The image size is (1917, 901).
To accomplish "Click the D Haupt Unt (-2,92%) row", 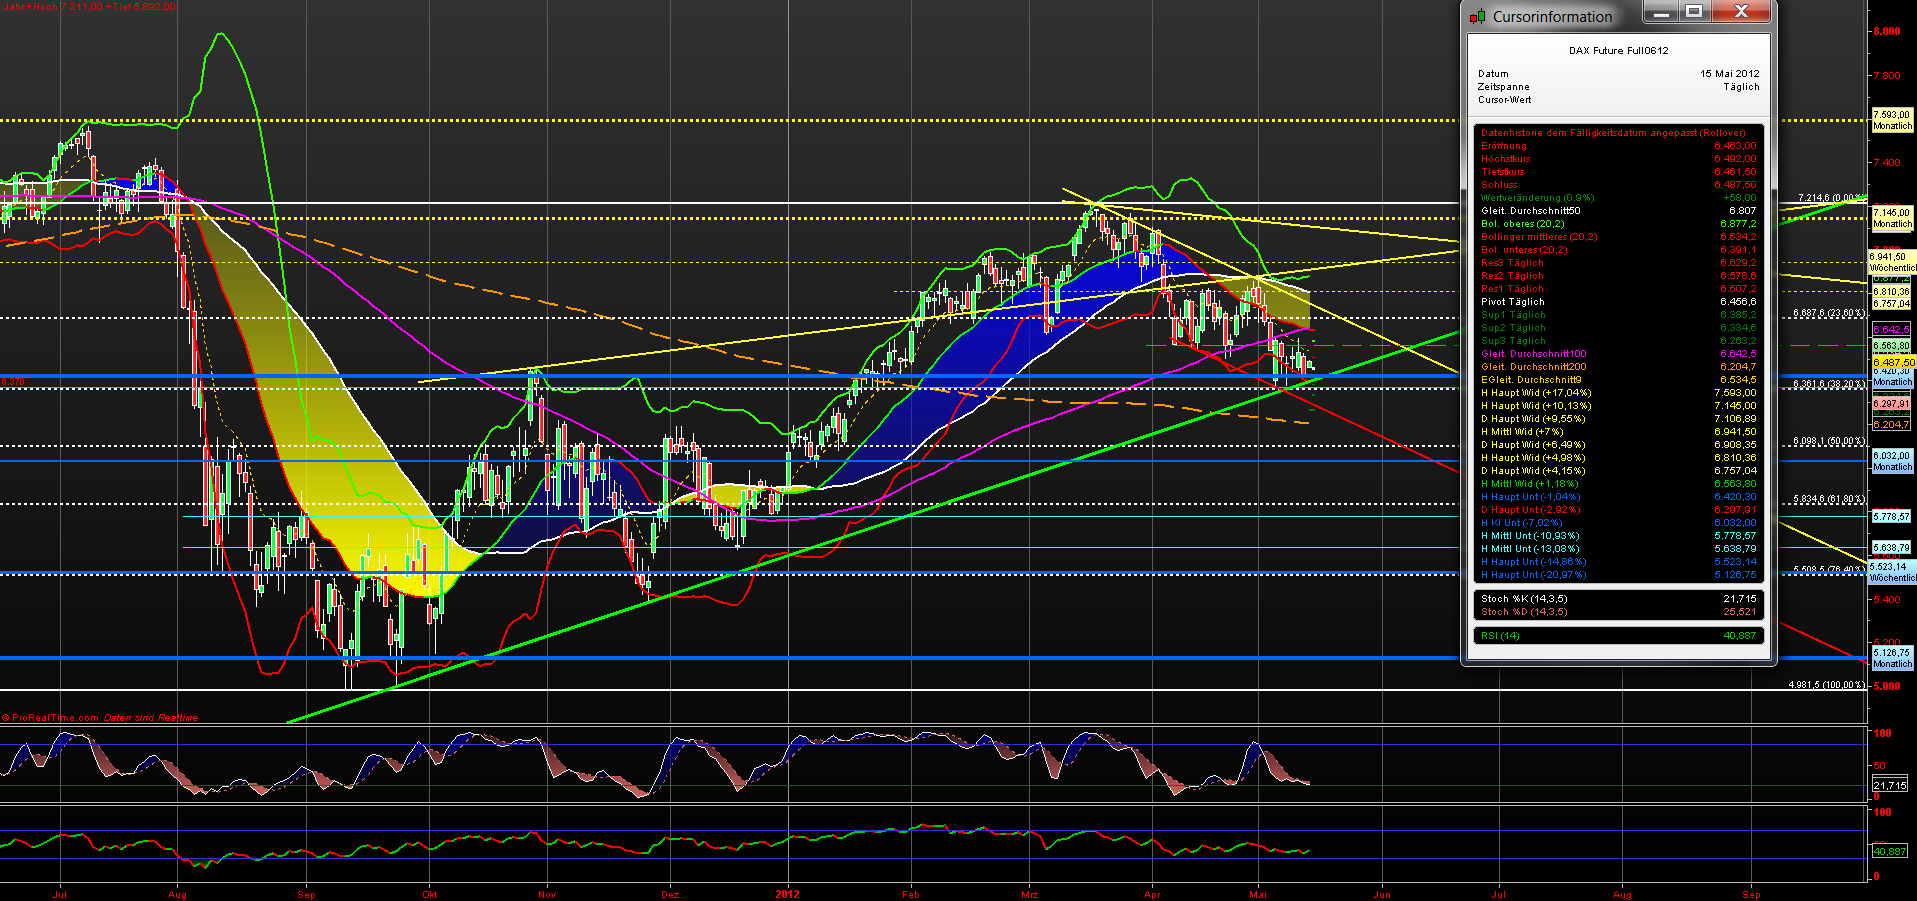I will coord(1618,510).
